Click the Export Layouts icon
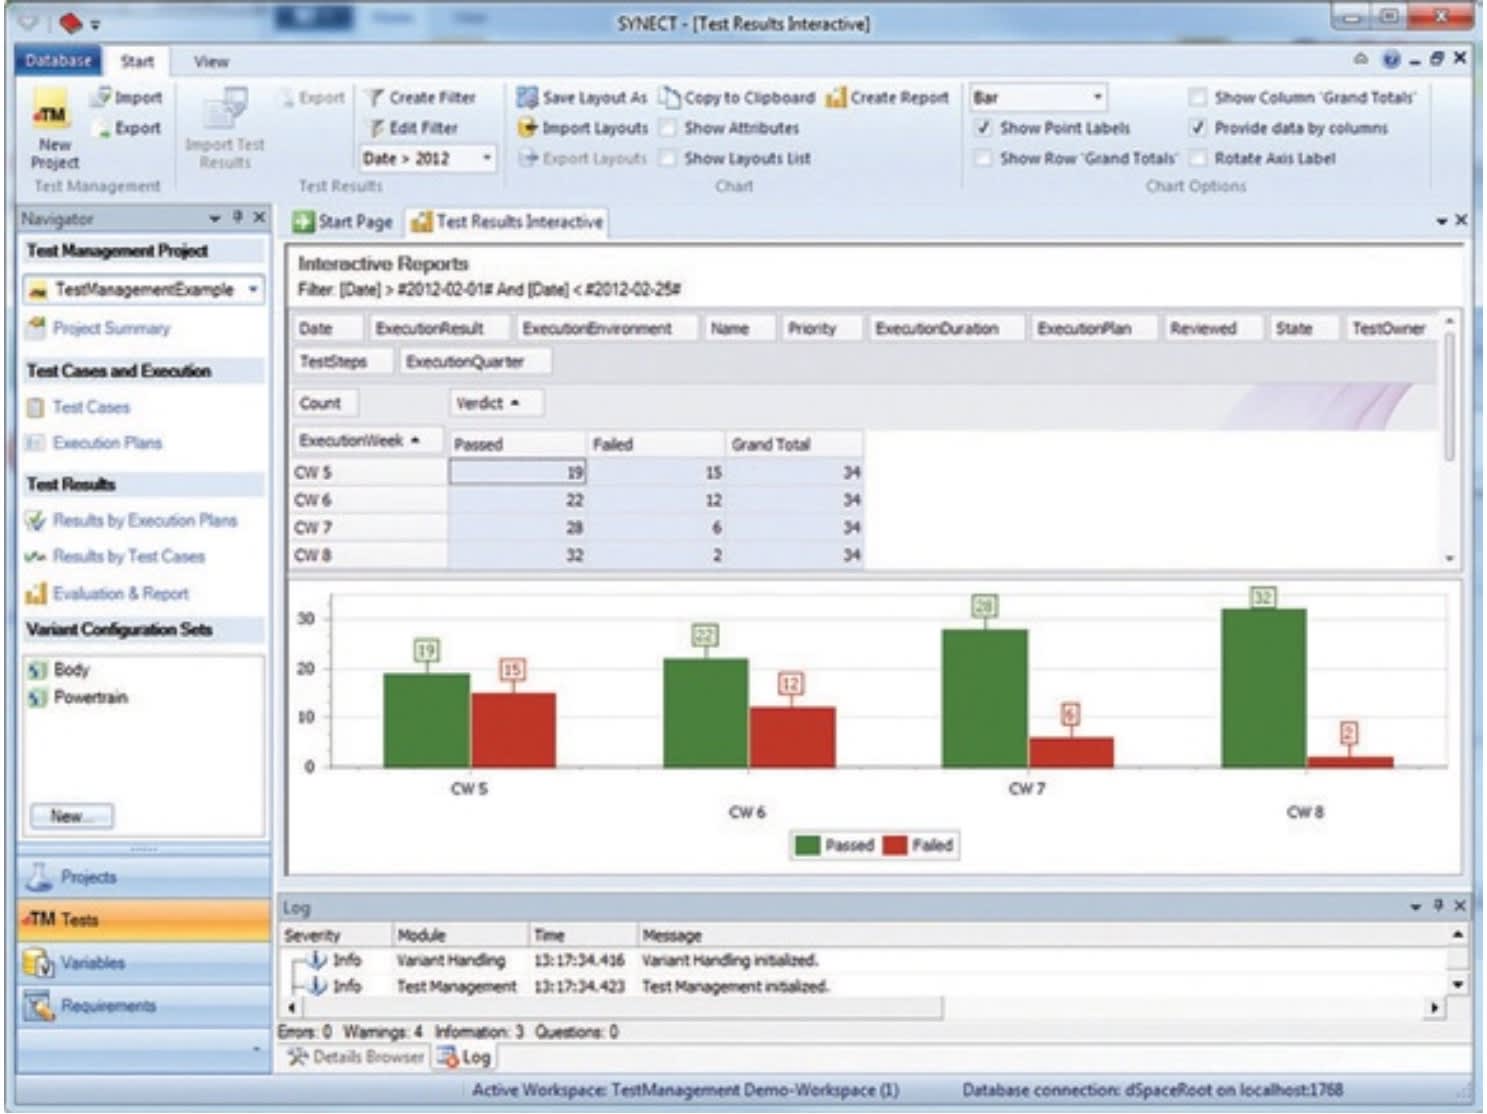 (x=528, y=158)
